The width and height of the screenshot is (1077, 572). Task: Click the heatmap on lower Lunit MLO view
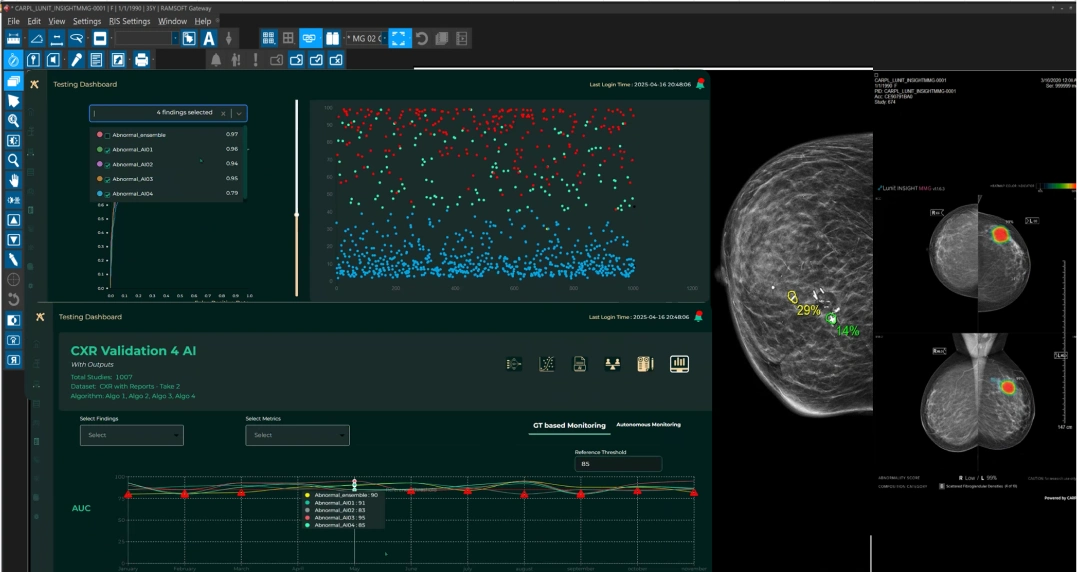point(1008,387)
